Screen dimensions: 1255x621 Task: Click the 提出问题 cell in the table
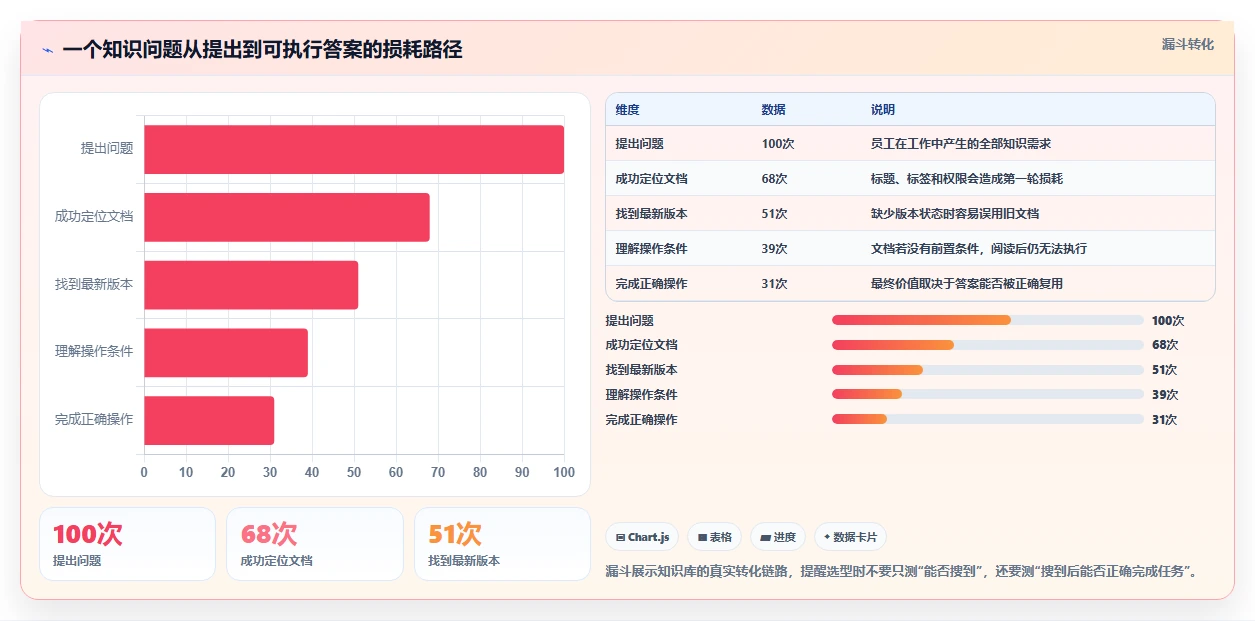[x=640, y=144]
